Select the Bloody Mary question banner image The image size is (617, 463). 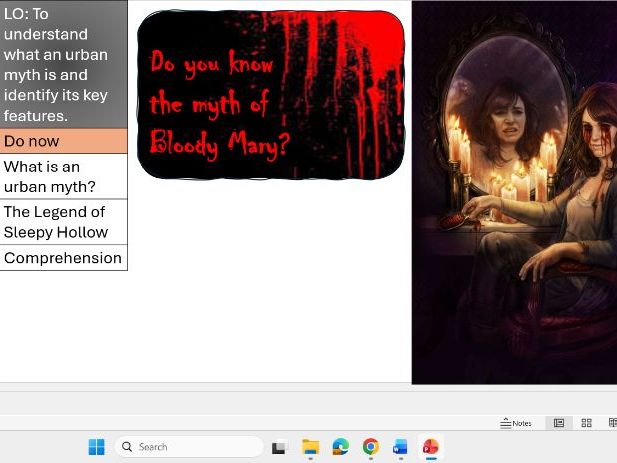[271, 95]
